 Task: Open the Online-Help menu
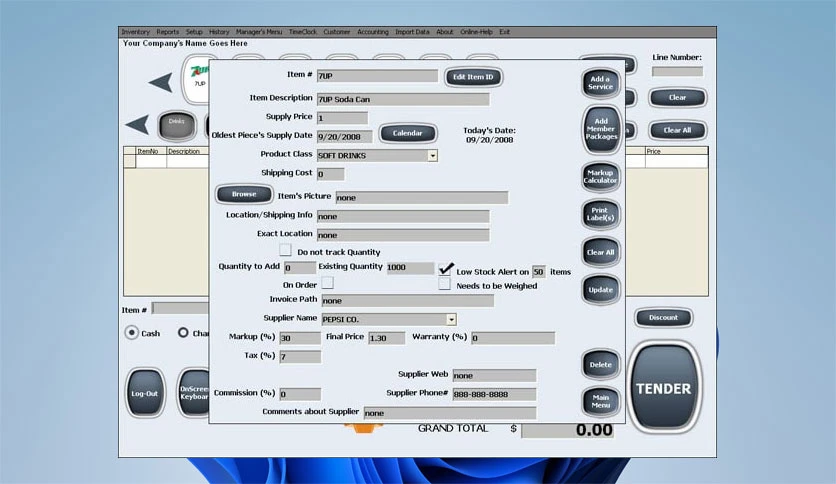coord(476,32)
